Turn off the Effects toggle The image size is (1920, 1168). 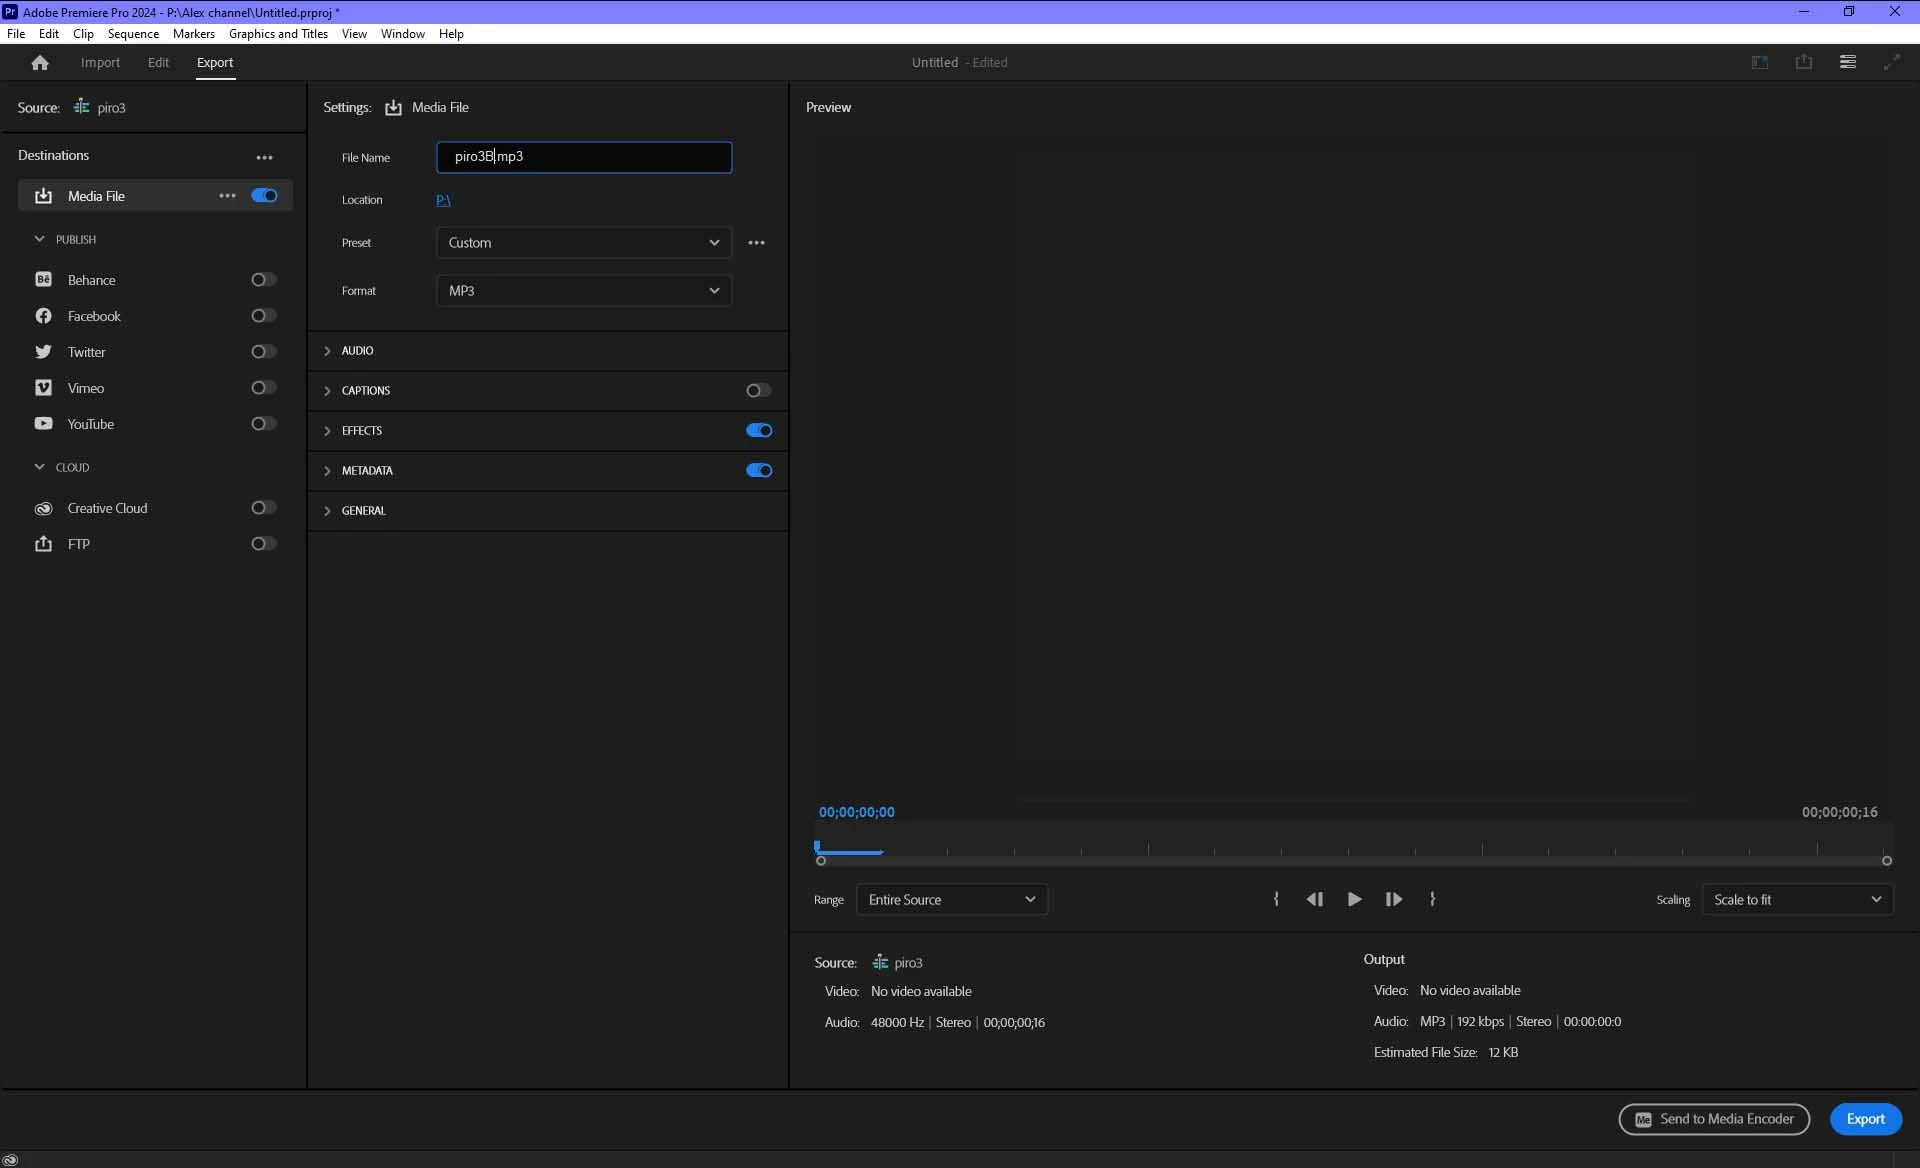point(759,431)
